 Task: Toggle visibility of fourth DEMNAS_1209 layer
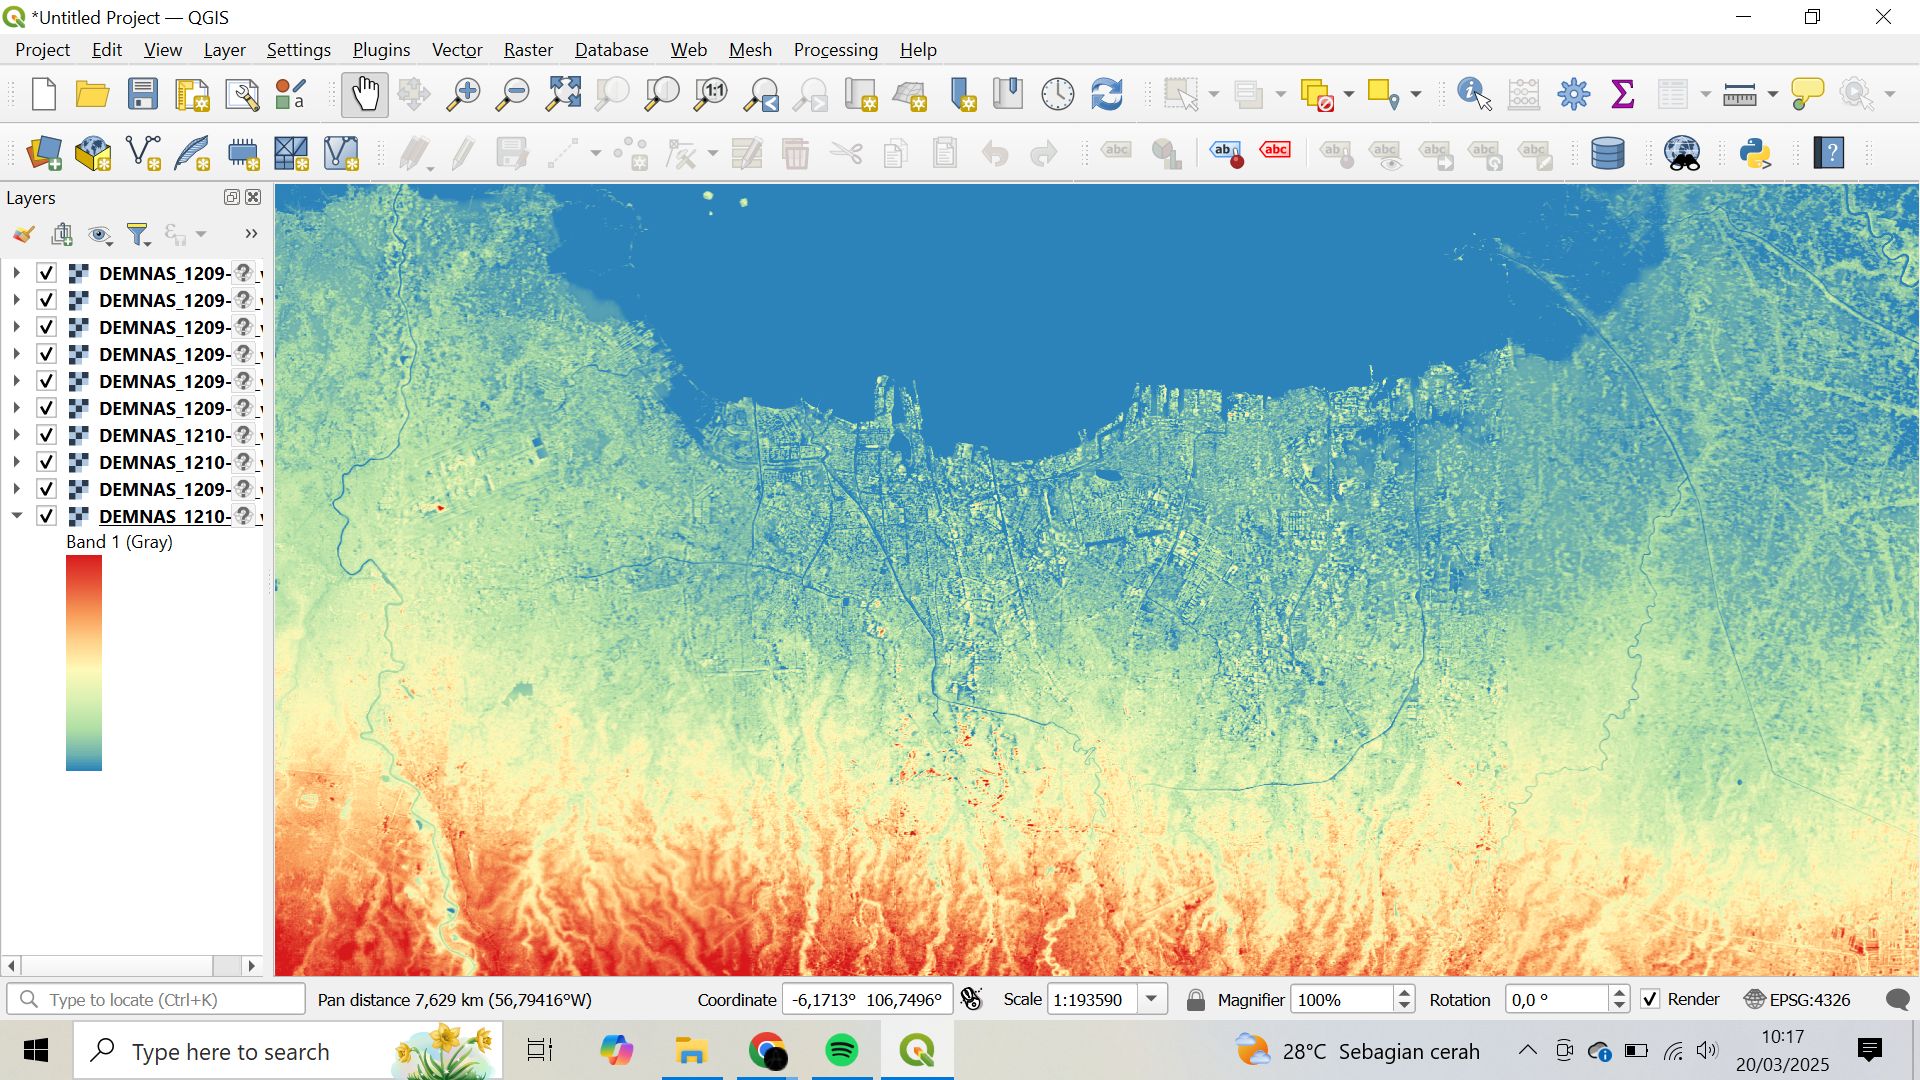click(x=46, y=354)
